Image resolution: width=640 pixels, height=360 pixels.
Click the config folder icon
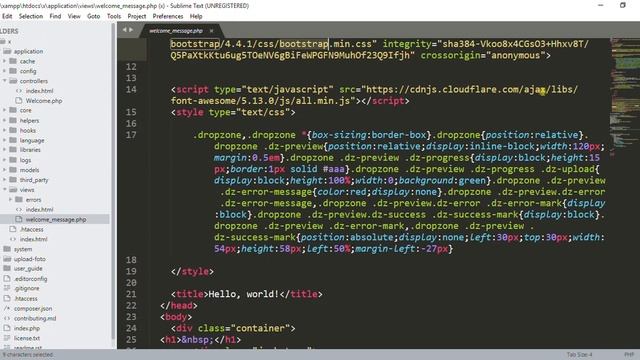[x=13, y=71]
